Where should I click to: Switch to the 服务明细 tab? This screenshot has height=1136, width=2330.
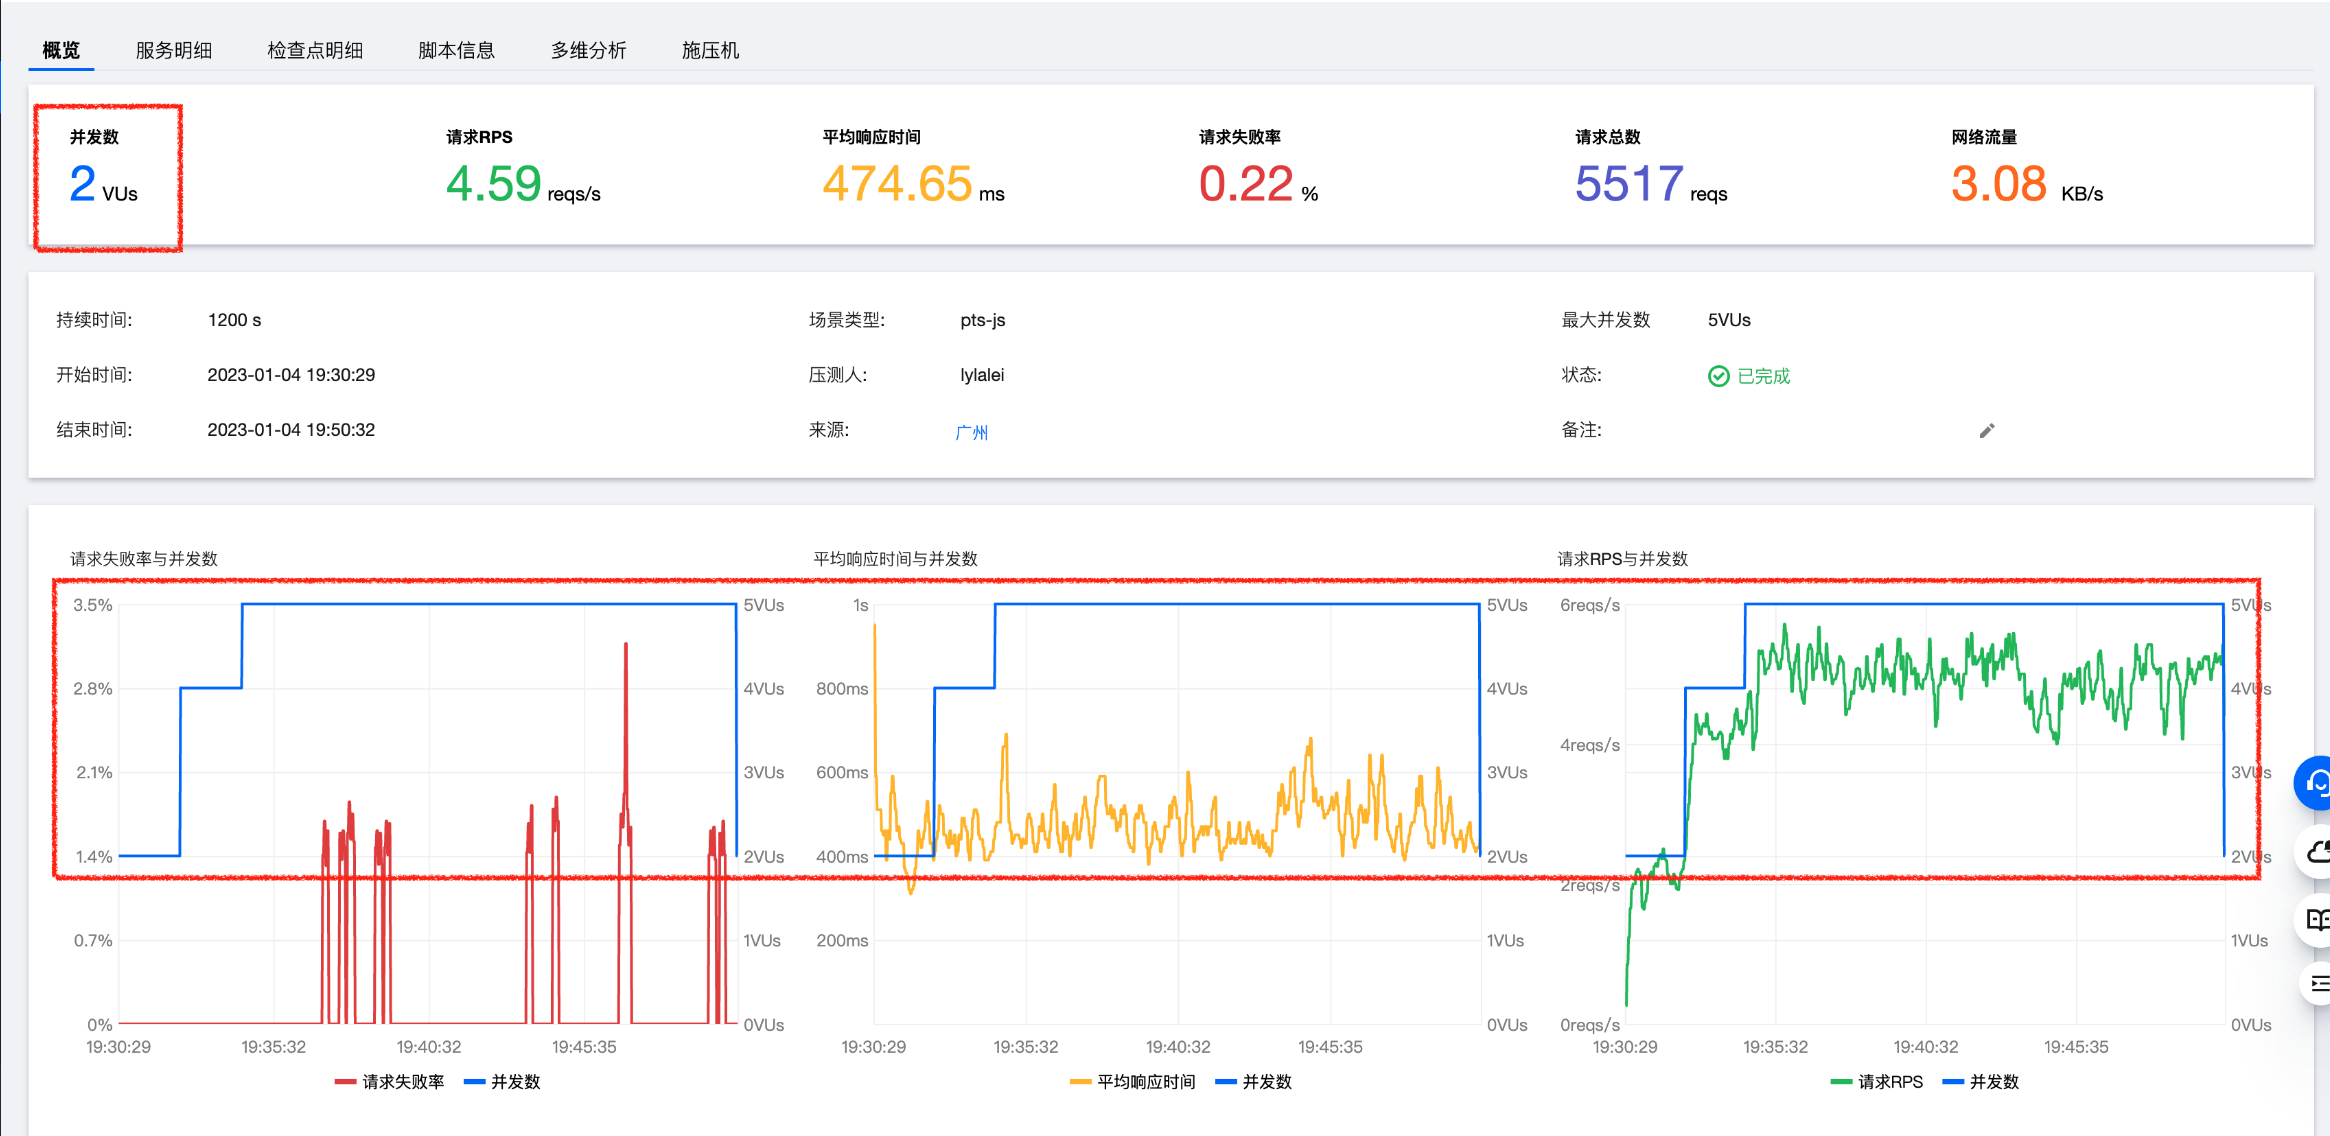tap(174, 50)
